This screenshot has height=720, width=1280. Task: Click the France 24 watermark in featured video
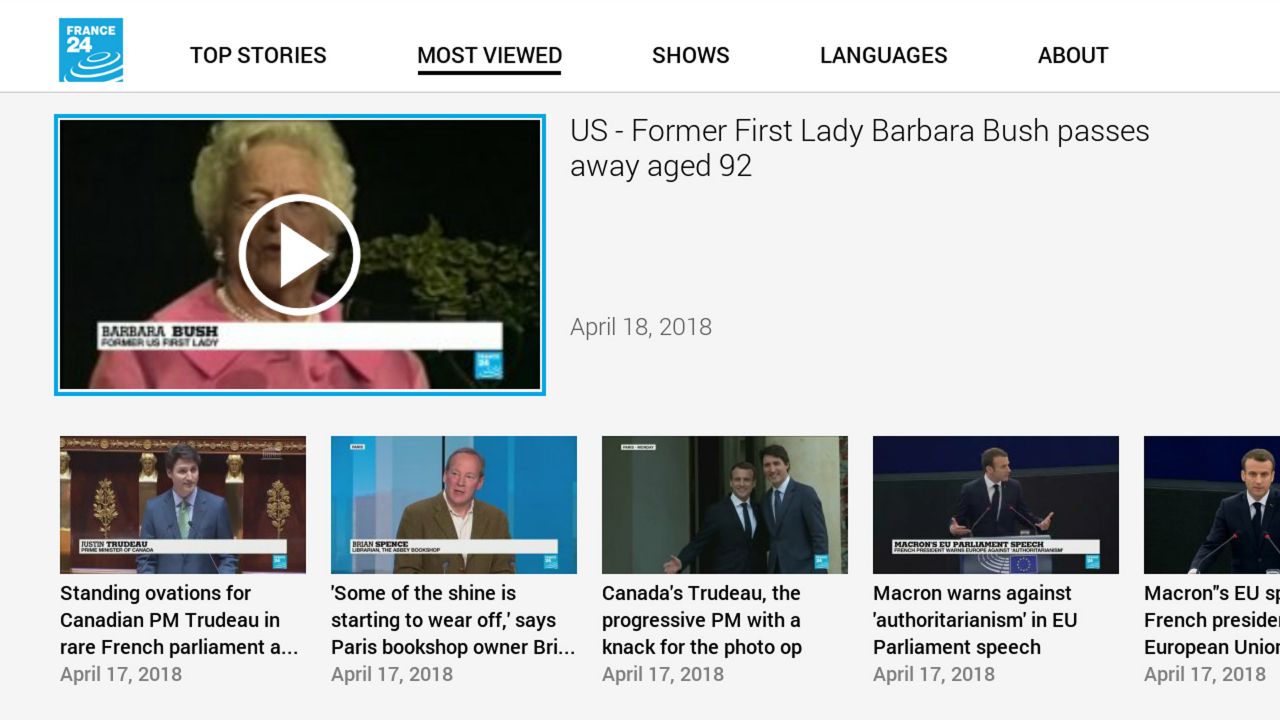489,366
